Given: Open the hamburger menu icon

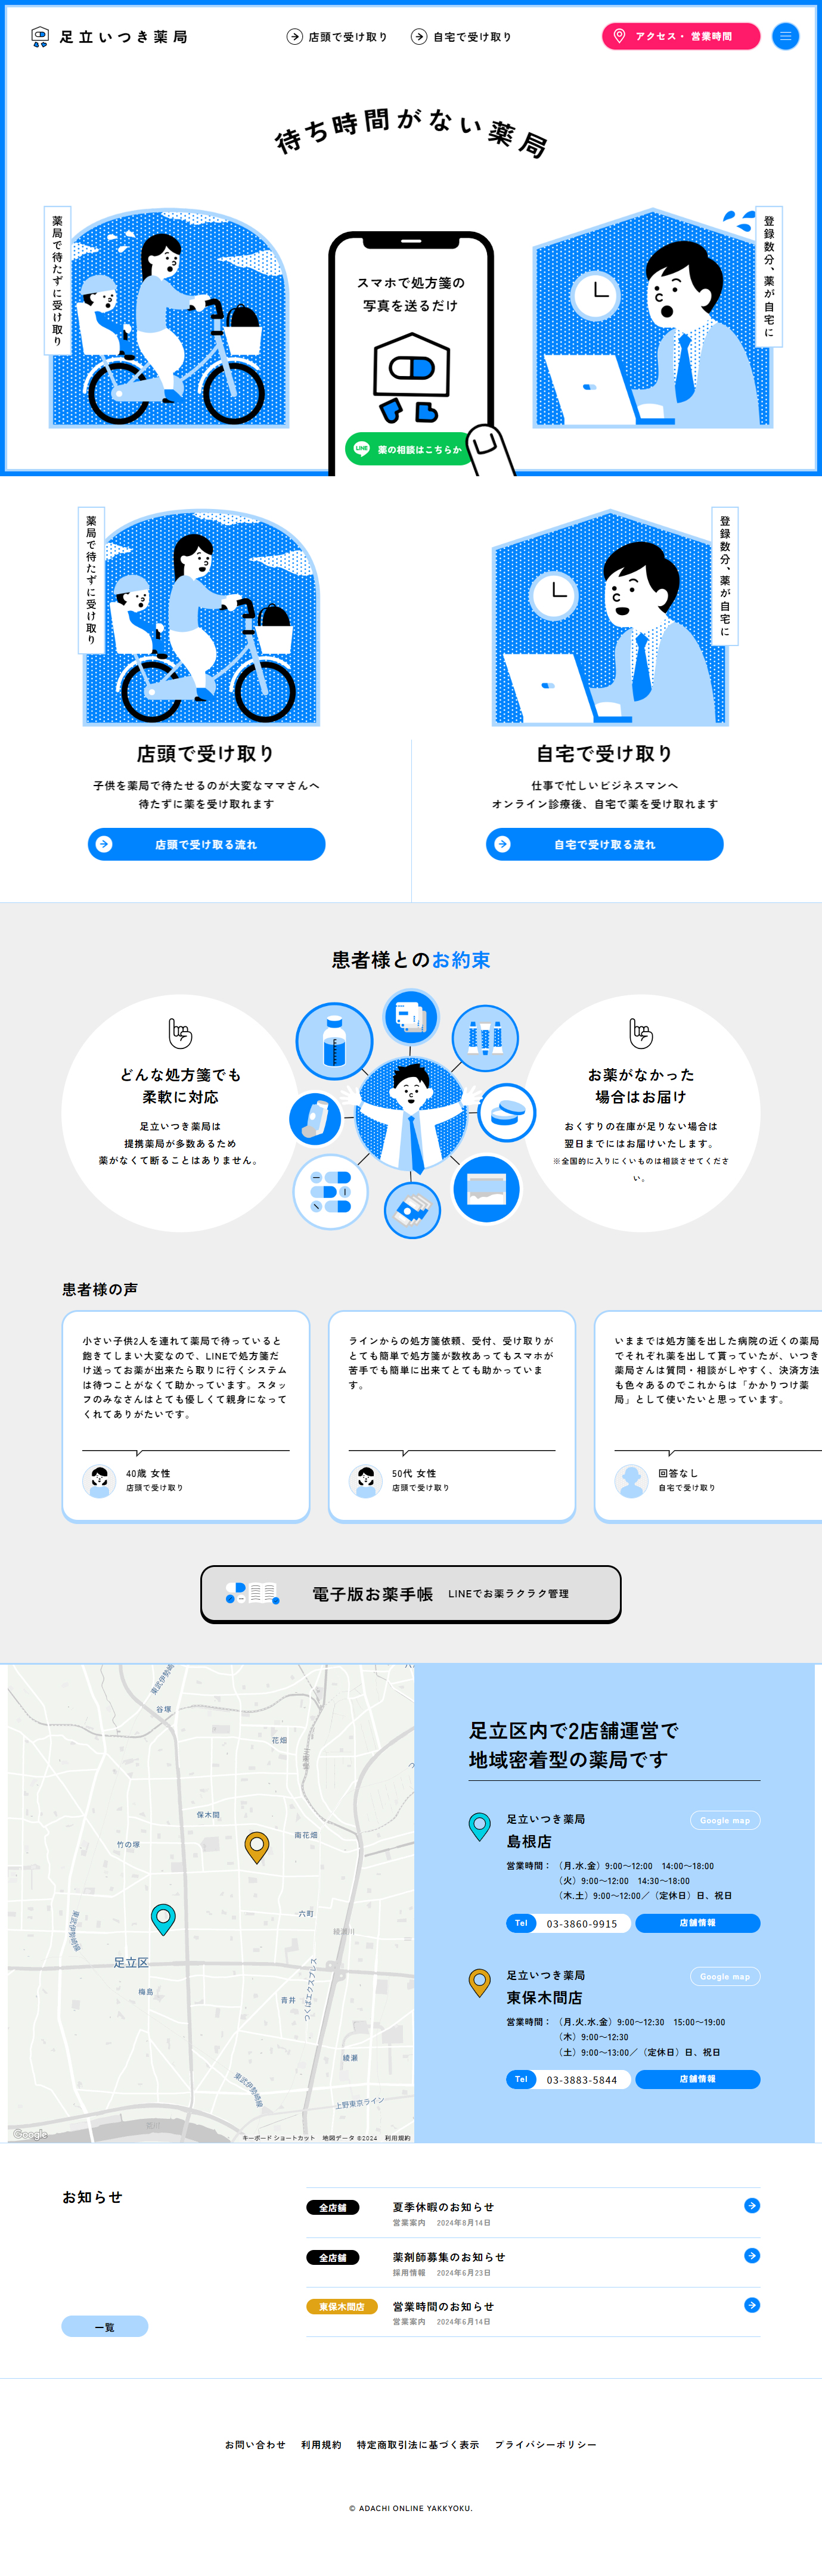Looking at the screenshot, I should (x=785, y=36).
